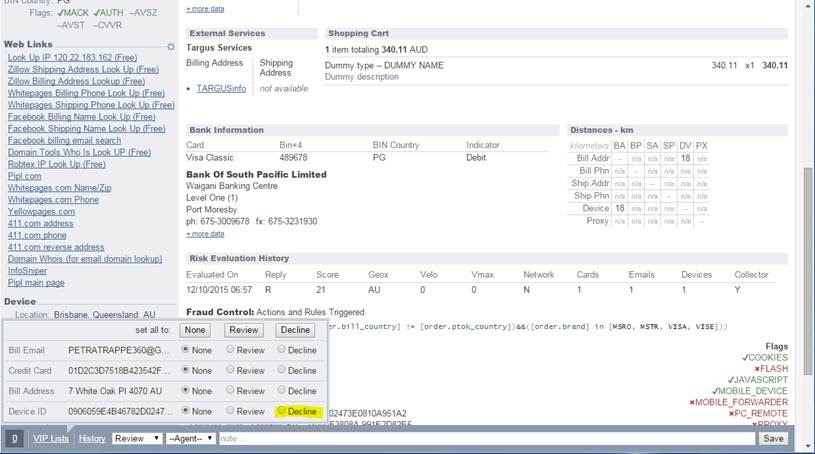This screenshot has width=815, height=454.
Task: Select Review radio for Device ID
Action: [230, 411]
